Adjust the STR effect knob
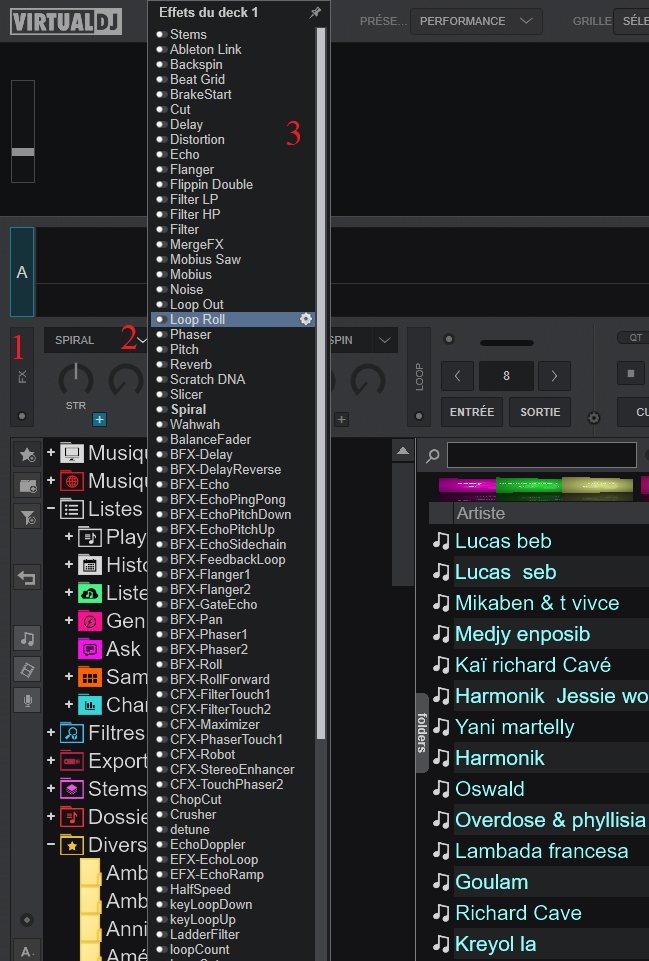The image size is (649, 961). point(76,381)
